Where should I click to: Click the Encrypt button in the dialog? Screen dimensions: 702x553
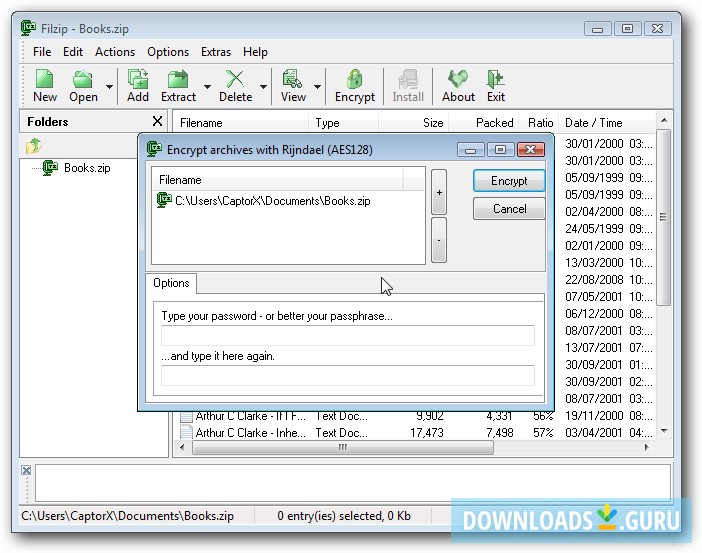click(509, 181)
